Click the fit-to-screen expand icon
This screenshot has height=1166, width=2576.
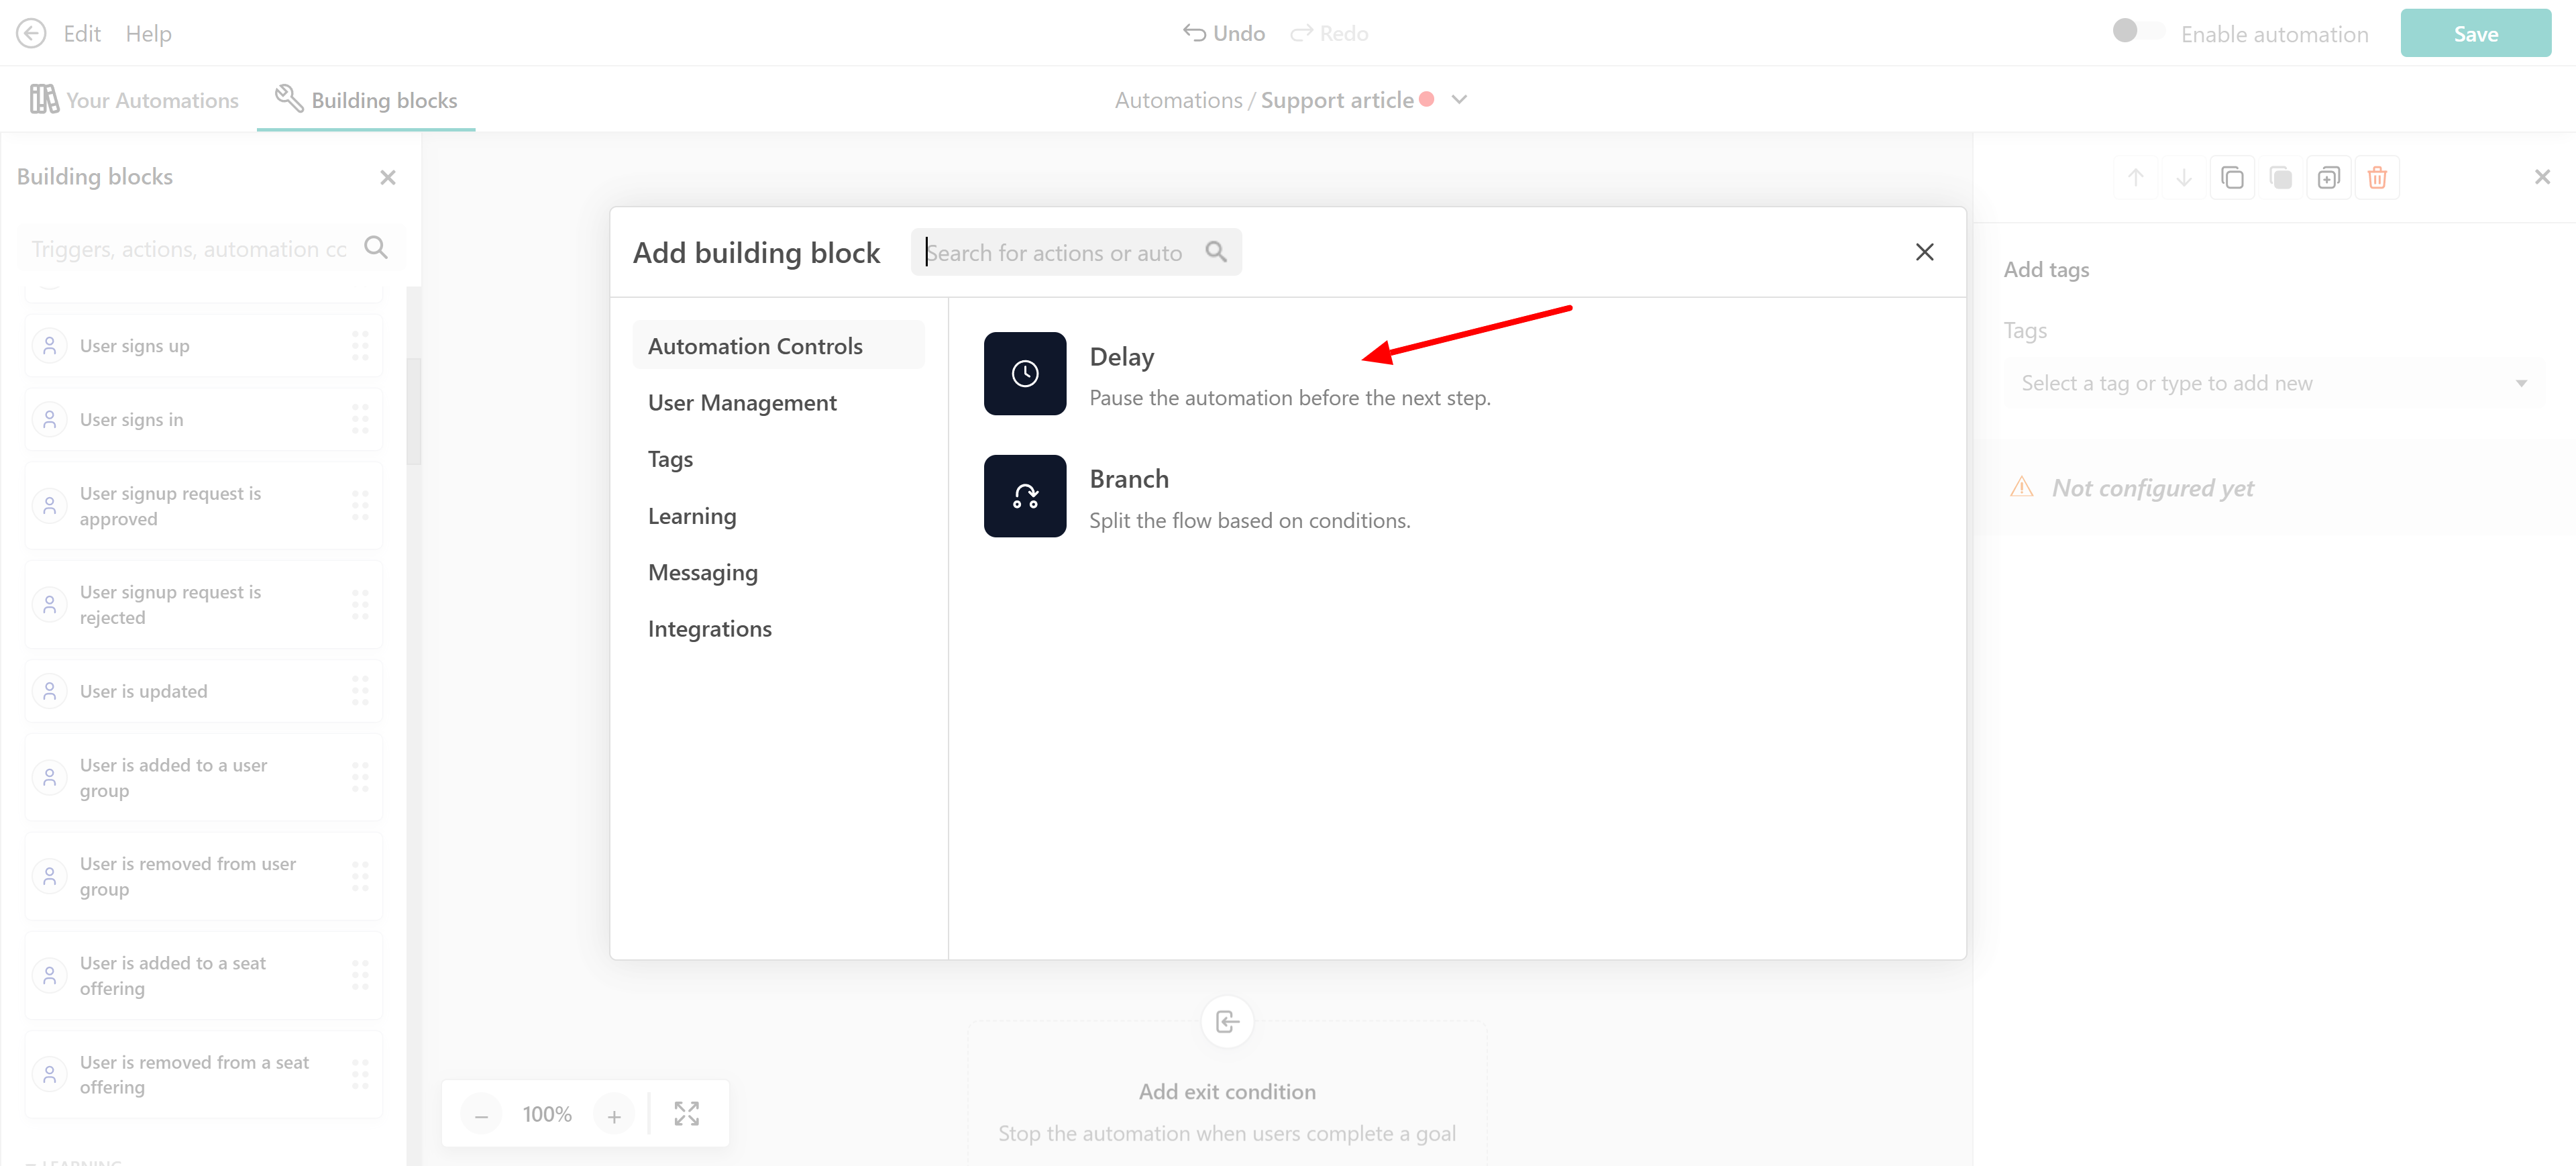686,1113
